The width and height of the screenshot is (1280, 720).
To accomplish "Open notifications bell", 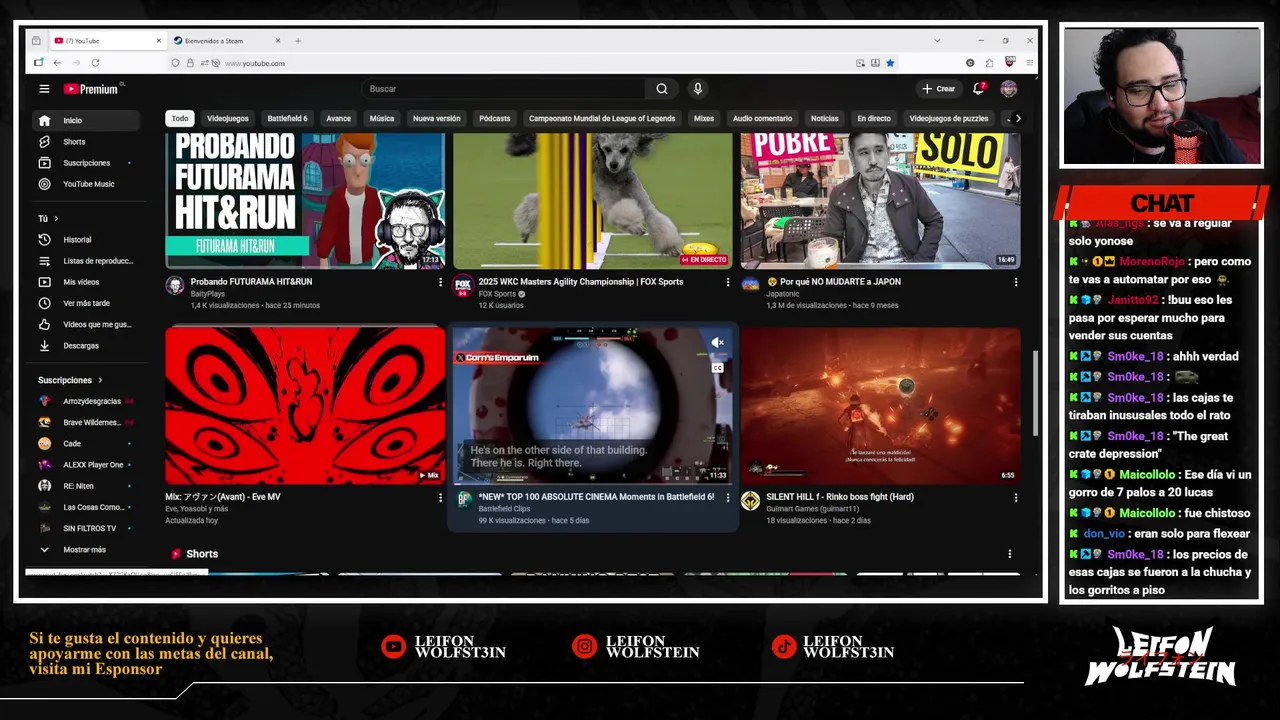I will pyautogui.click(x=979, y=89).
